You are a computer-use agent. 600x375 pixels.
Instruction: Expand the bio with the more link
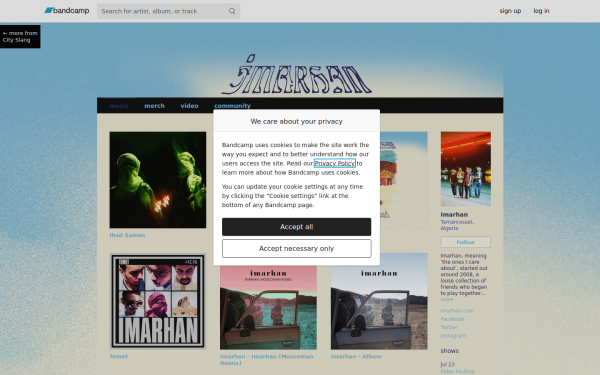pos(447,299)
